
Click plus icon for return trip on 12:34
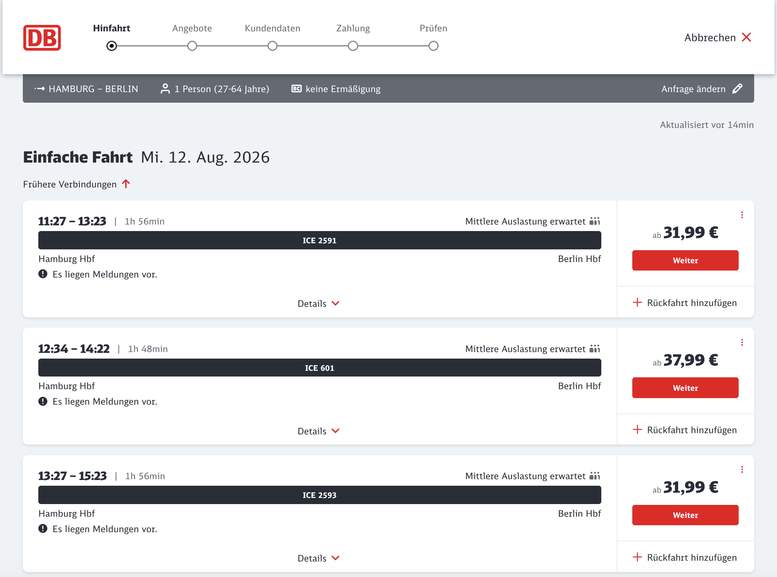point(637,429)
